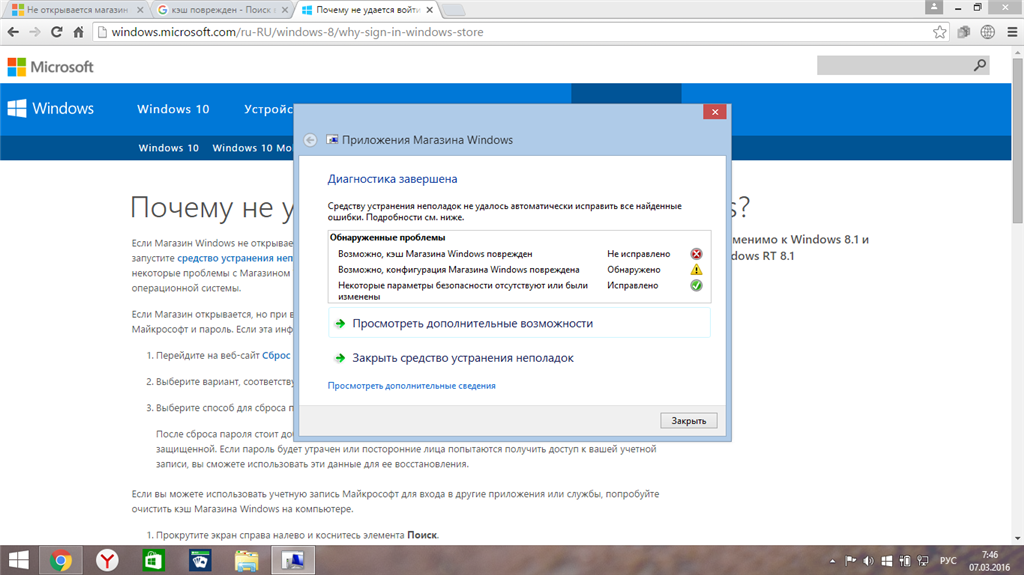This screenshot has height=575, width=1024.
Task: Open Action Center flag icon
Action: 850,561
